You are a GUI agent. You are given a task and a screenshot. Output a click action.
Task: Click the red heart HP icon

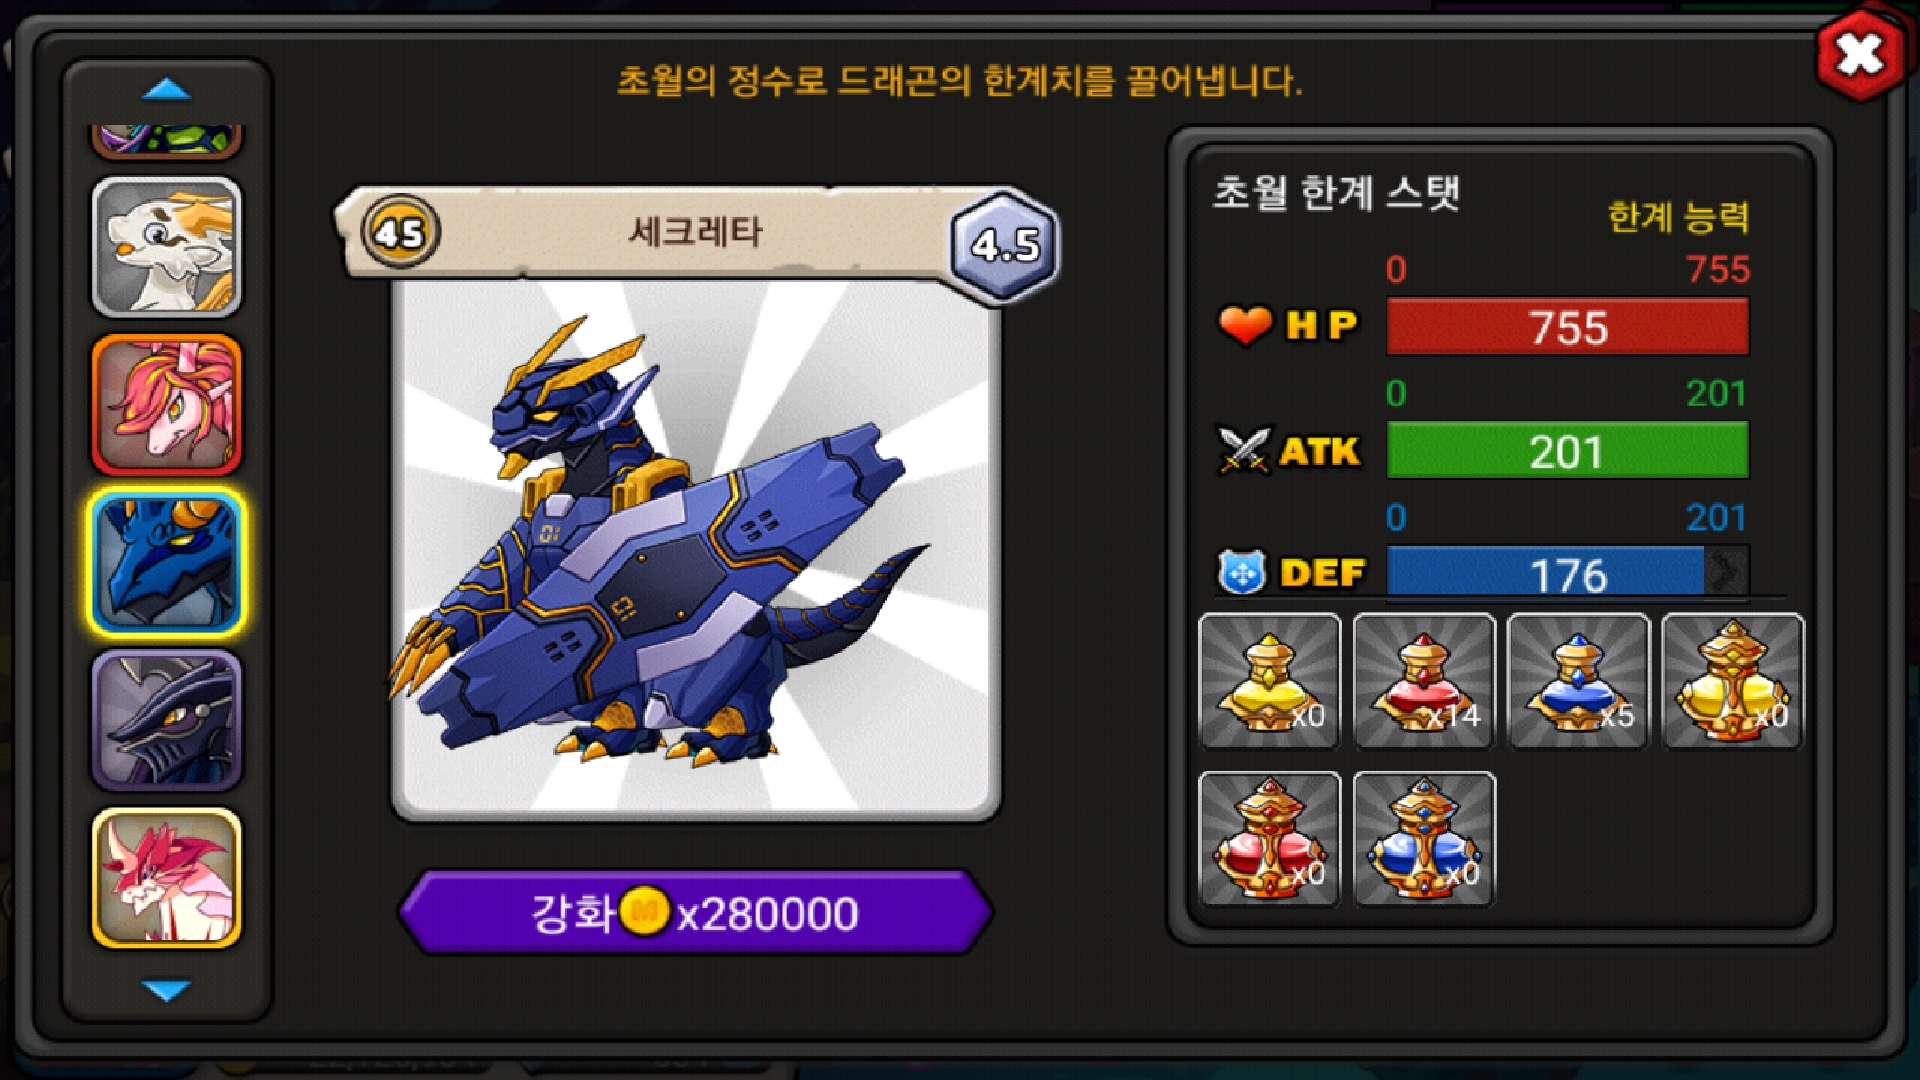(1245, 325)
